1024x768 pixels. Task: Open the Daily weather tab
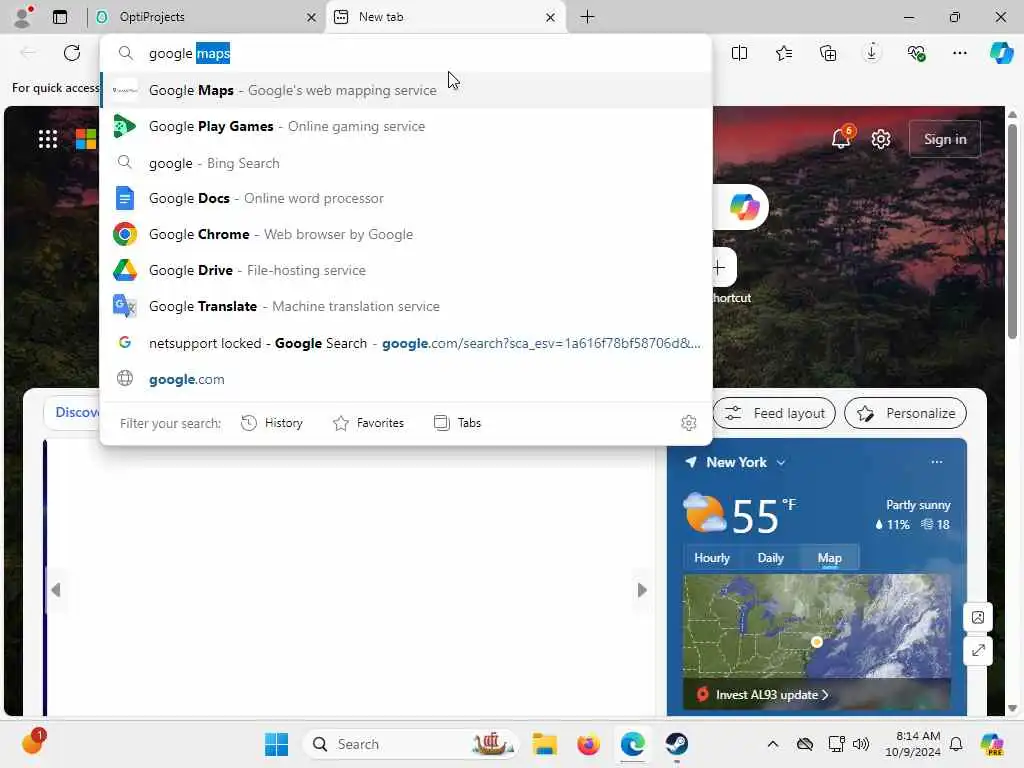coord(770,558)
